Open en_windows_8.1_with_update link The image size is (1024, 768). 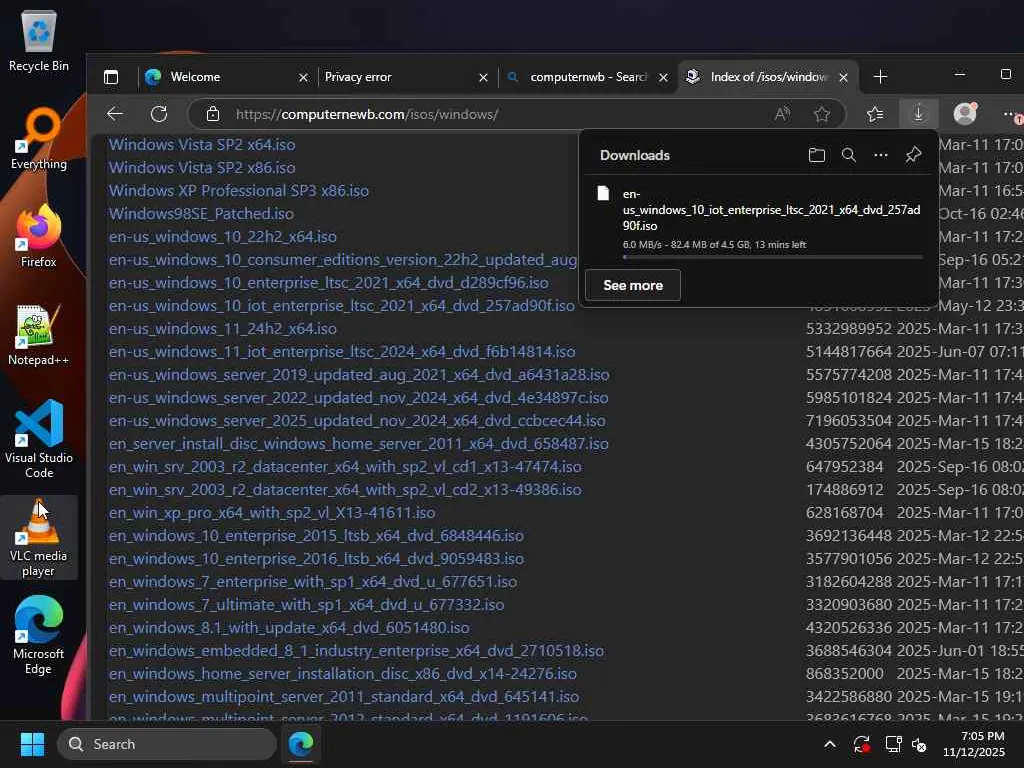pyautogui.click(x=289, y=628)
